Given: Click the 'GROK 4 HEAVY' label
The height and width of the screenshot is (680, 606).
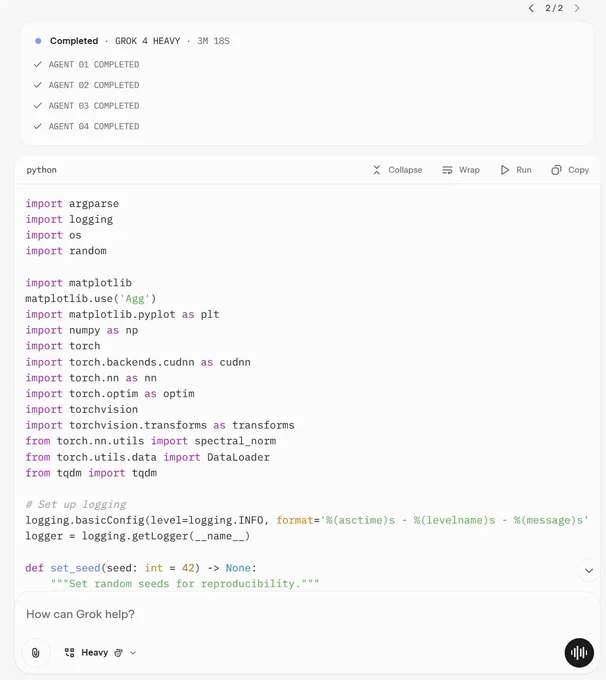Looking at the screenshot, I should pyautogui.click(x=147, y=41).
